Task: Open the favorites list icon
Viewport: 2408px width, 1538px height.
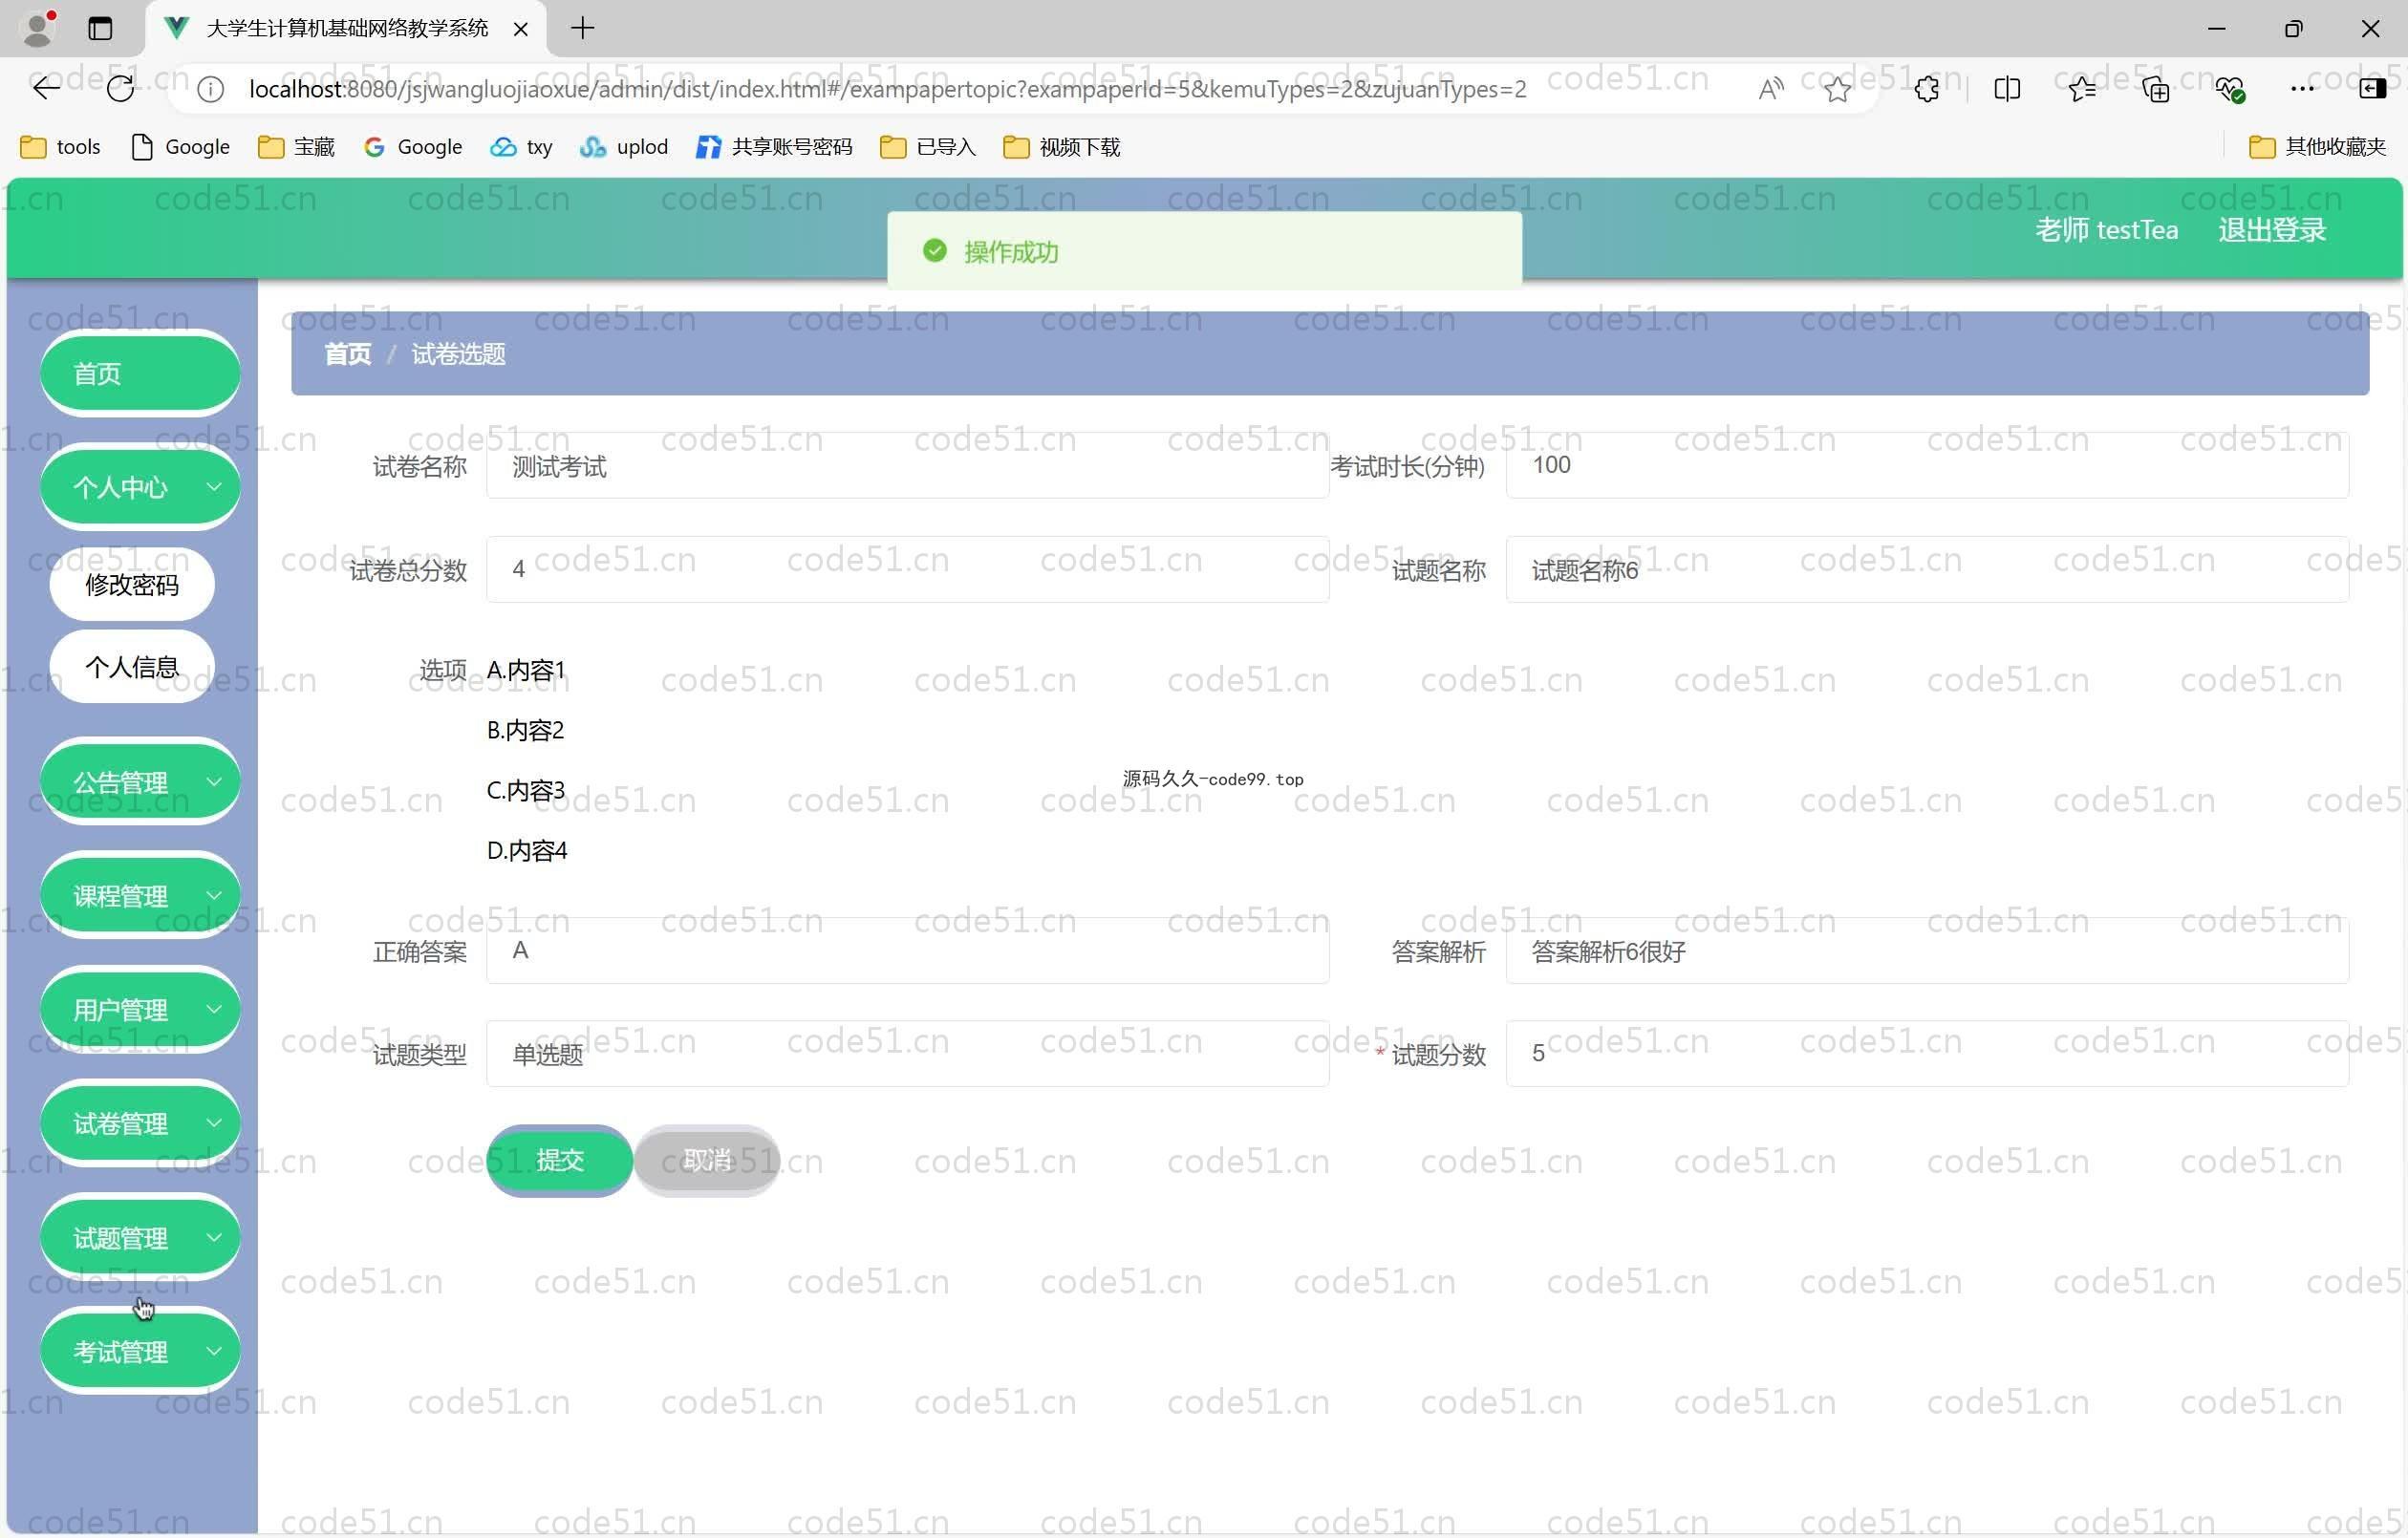Action: 2082,89
